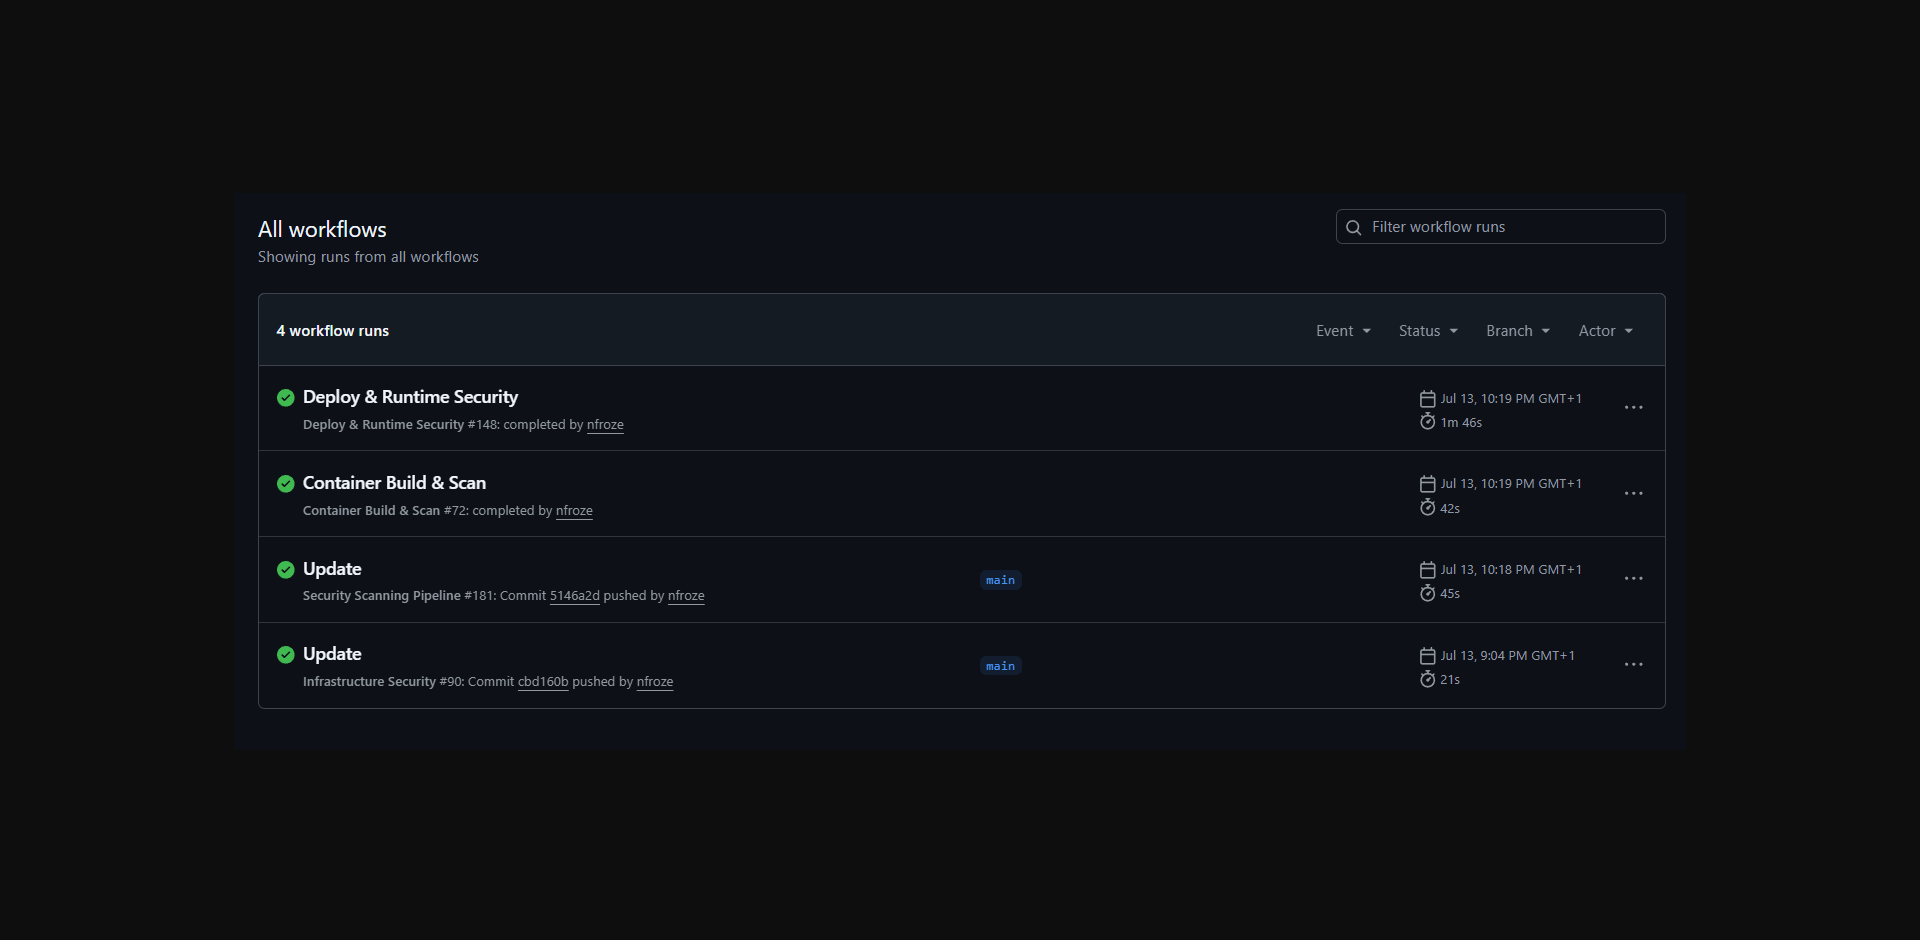The width and height of the screenshot is (1920, 940).
Task: Show options menu for Security Scanning Pipeline run
Action: (1633, 579)
